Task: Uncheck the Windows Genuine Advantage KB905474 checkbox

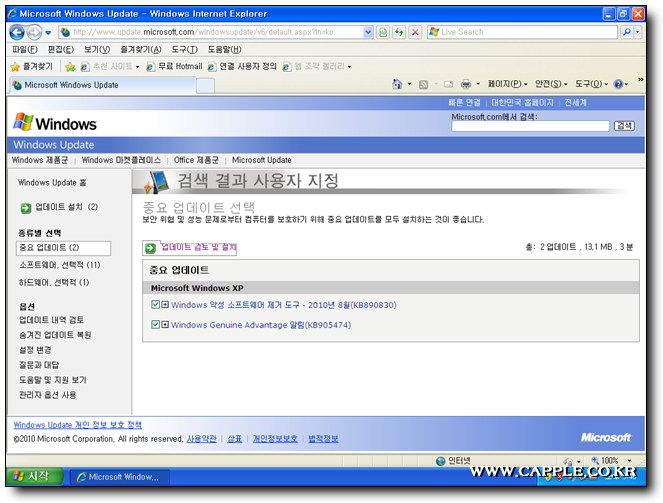Action: click(x=155, y=324)
